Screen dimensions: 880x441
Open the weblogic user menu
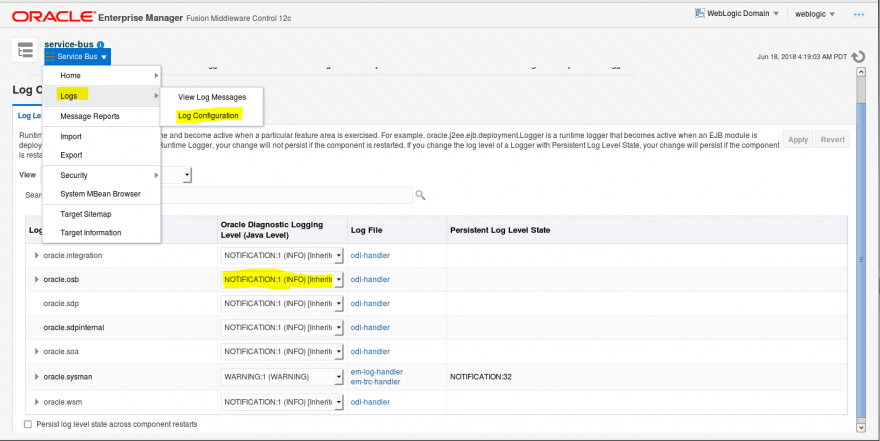[815, 14]
